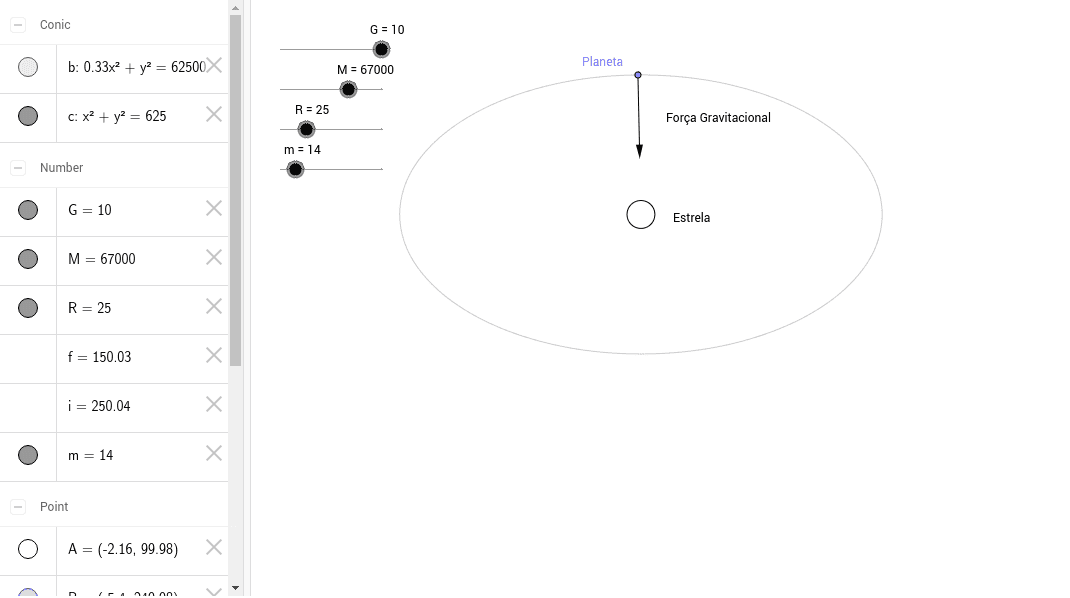Image resolution: width=1070 pixels, height=598 pixels.
Task: Select the i = 250.04 value
Action: [x=99, y=406]
